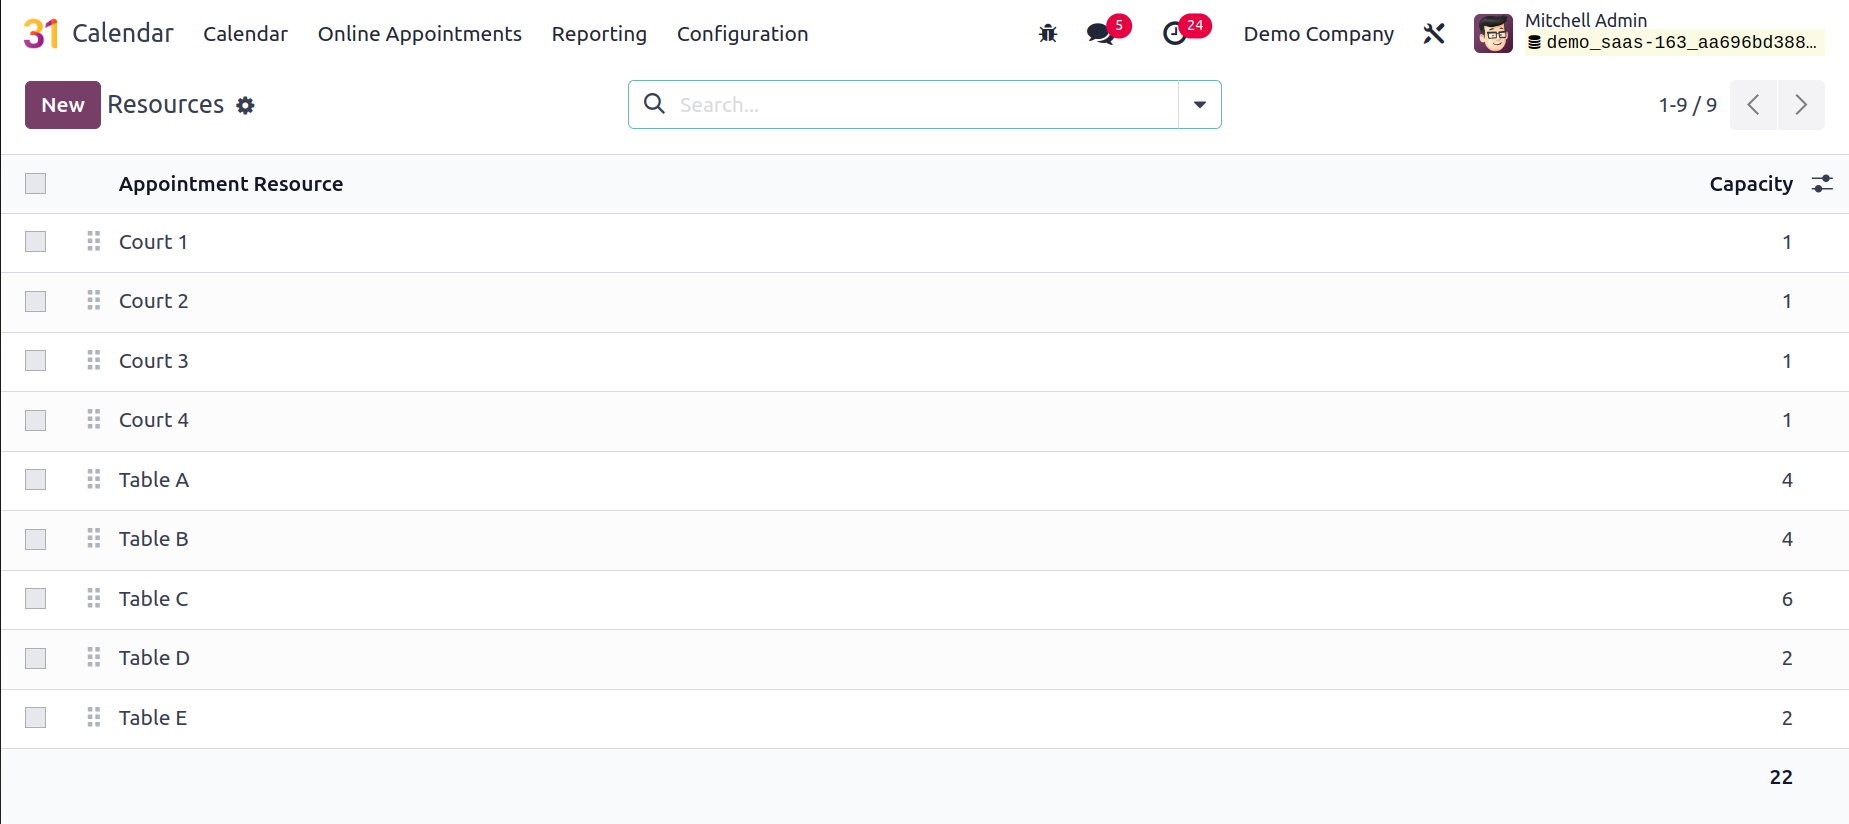Open the Table B record
Screen dimensions: 1849x824
[153, 539]
